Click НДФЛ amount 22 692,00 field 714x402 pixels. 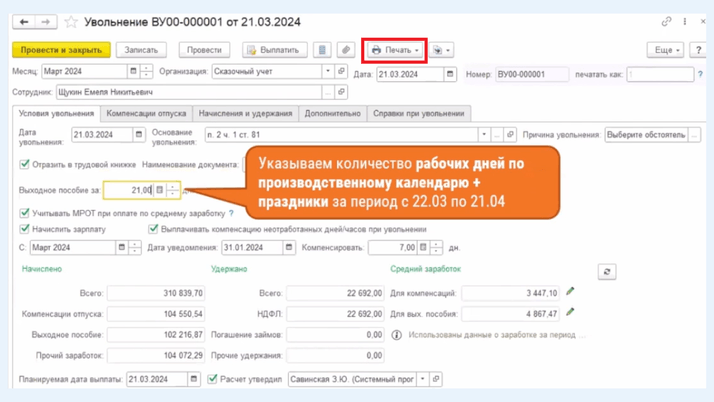(335, 314)
